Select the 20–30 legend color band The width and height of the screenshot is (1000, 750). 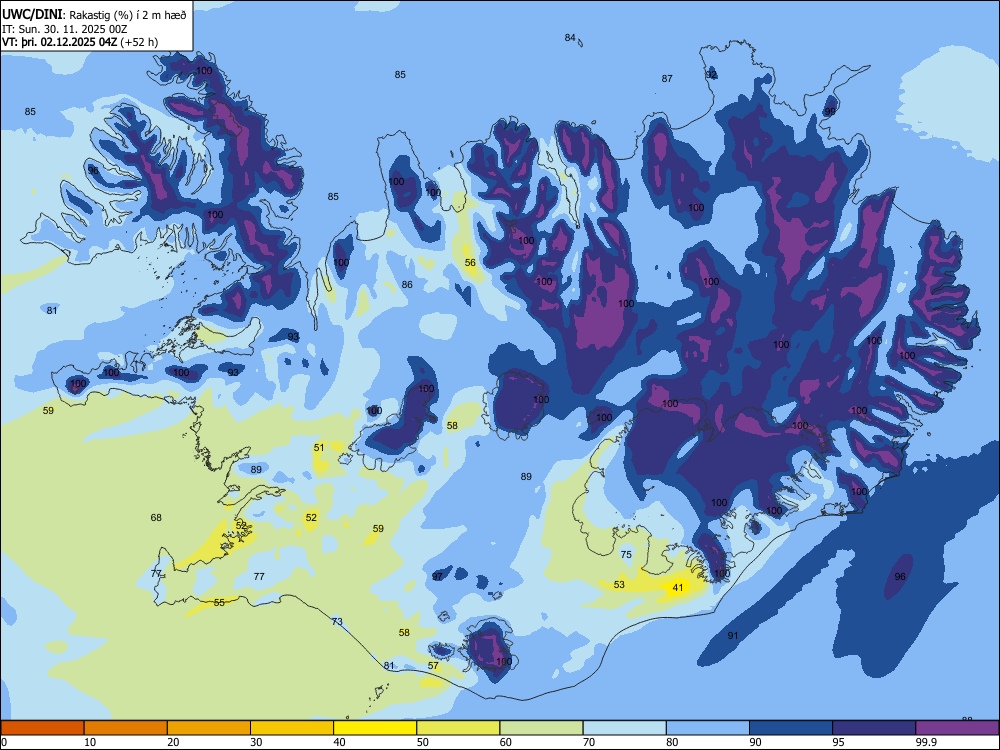pos(209,728)
